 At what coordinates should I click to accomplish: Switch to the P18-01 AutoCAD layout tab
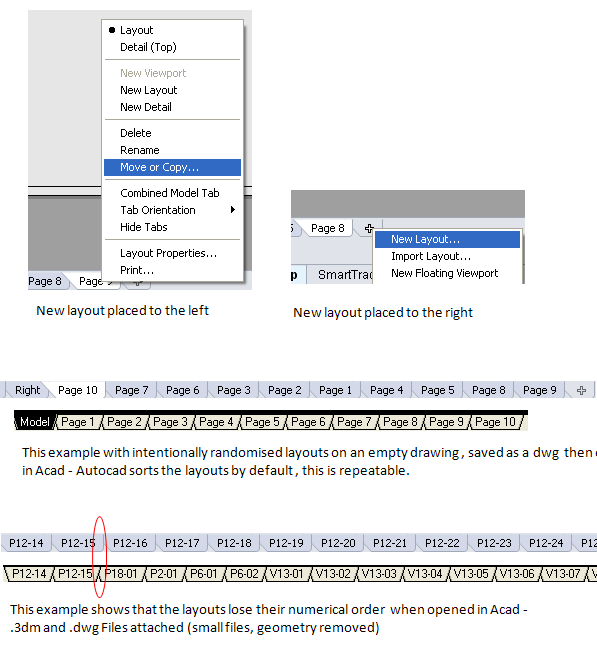(120, 574)
